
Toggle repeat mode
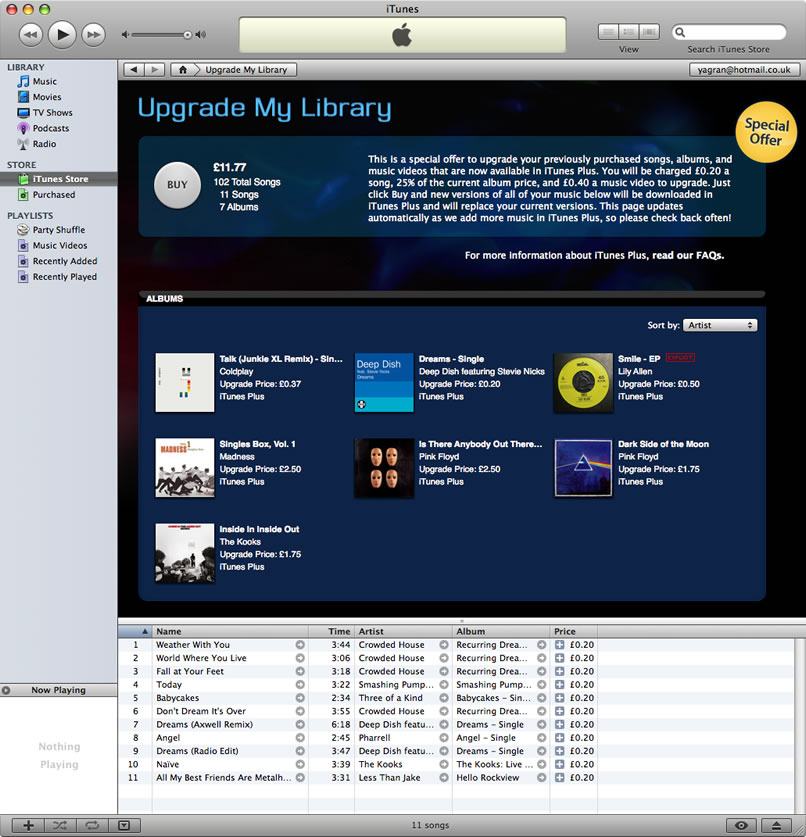coord(92,825)
